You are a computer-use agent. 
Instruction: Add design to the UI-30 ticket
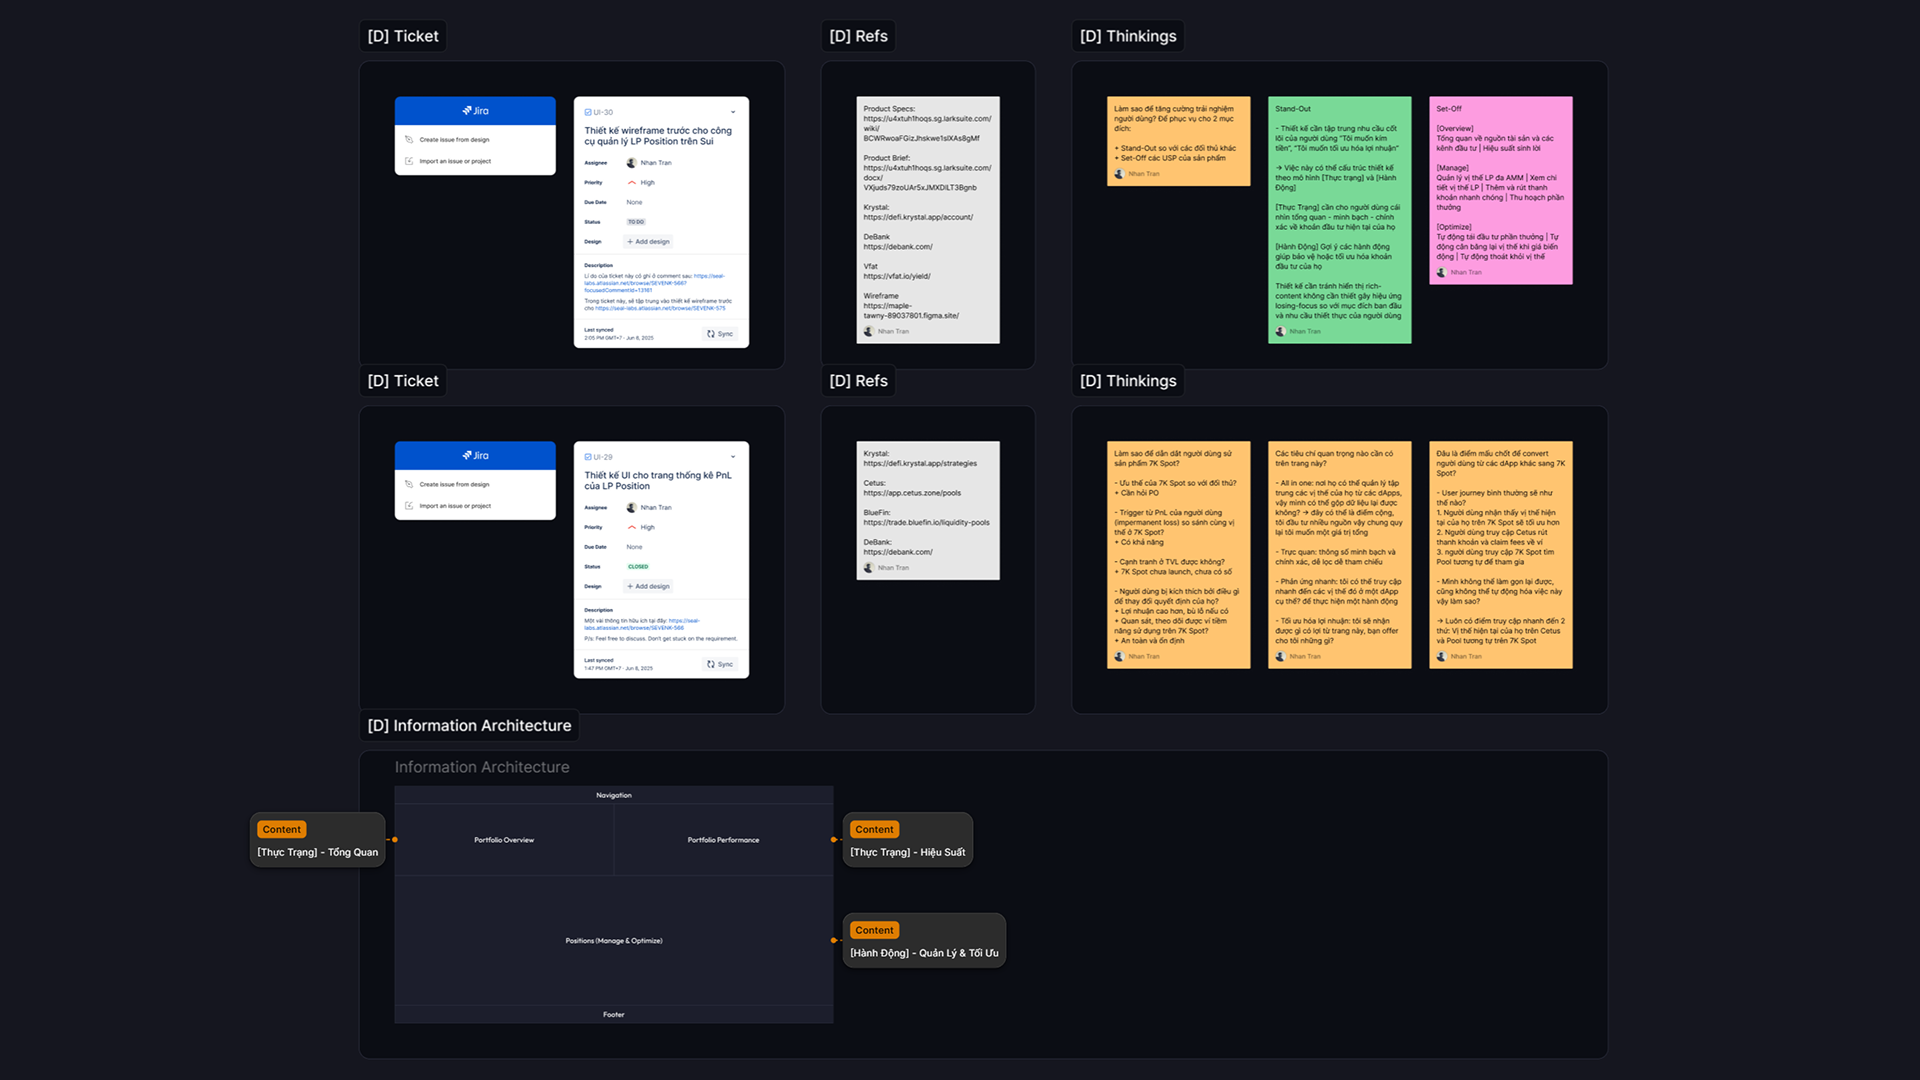point(648,242)
